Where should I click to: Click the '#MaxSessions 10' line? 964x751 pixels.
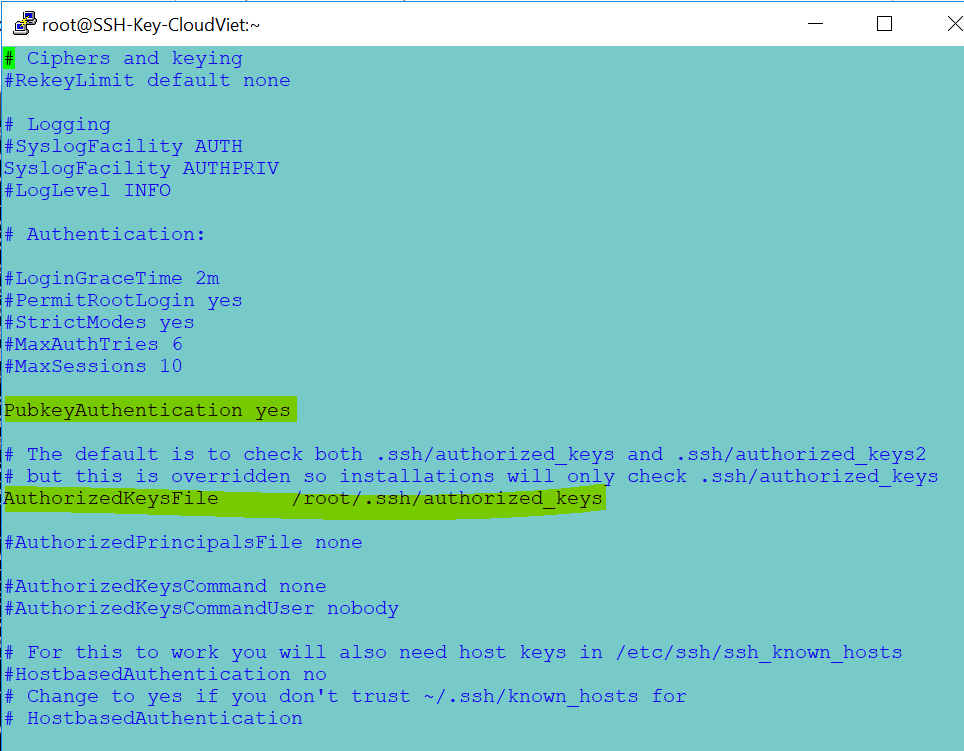pyautogui.click(x=93, y=366)
